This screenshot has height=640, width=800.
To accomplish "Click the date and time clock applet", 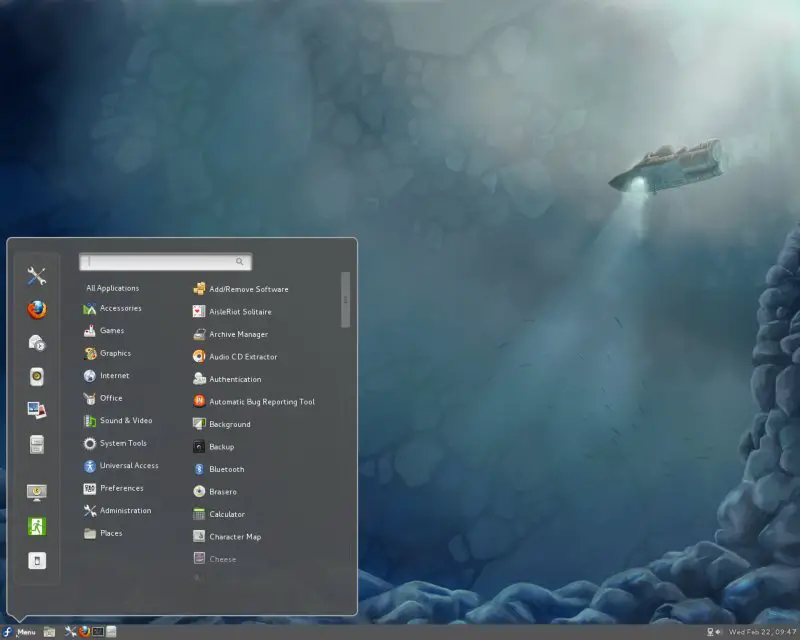I will click(762, 632).
